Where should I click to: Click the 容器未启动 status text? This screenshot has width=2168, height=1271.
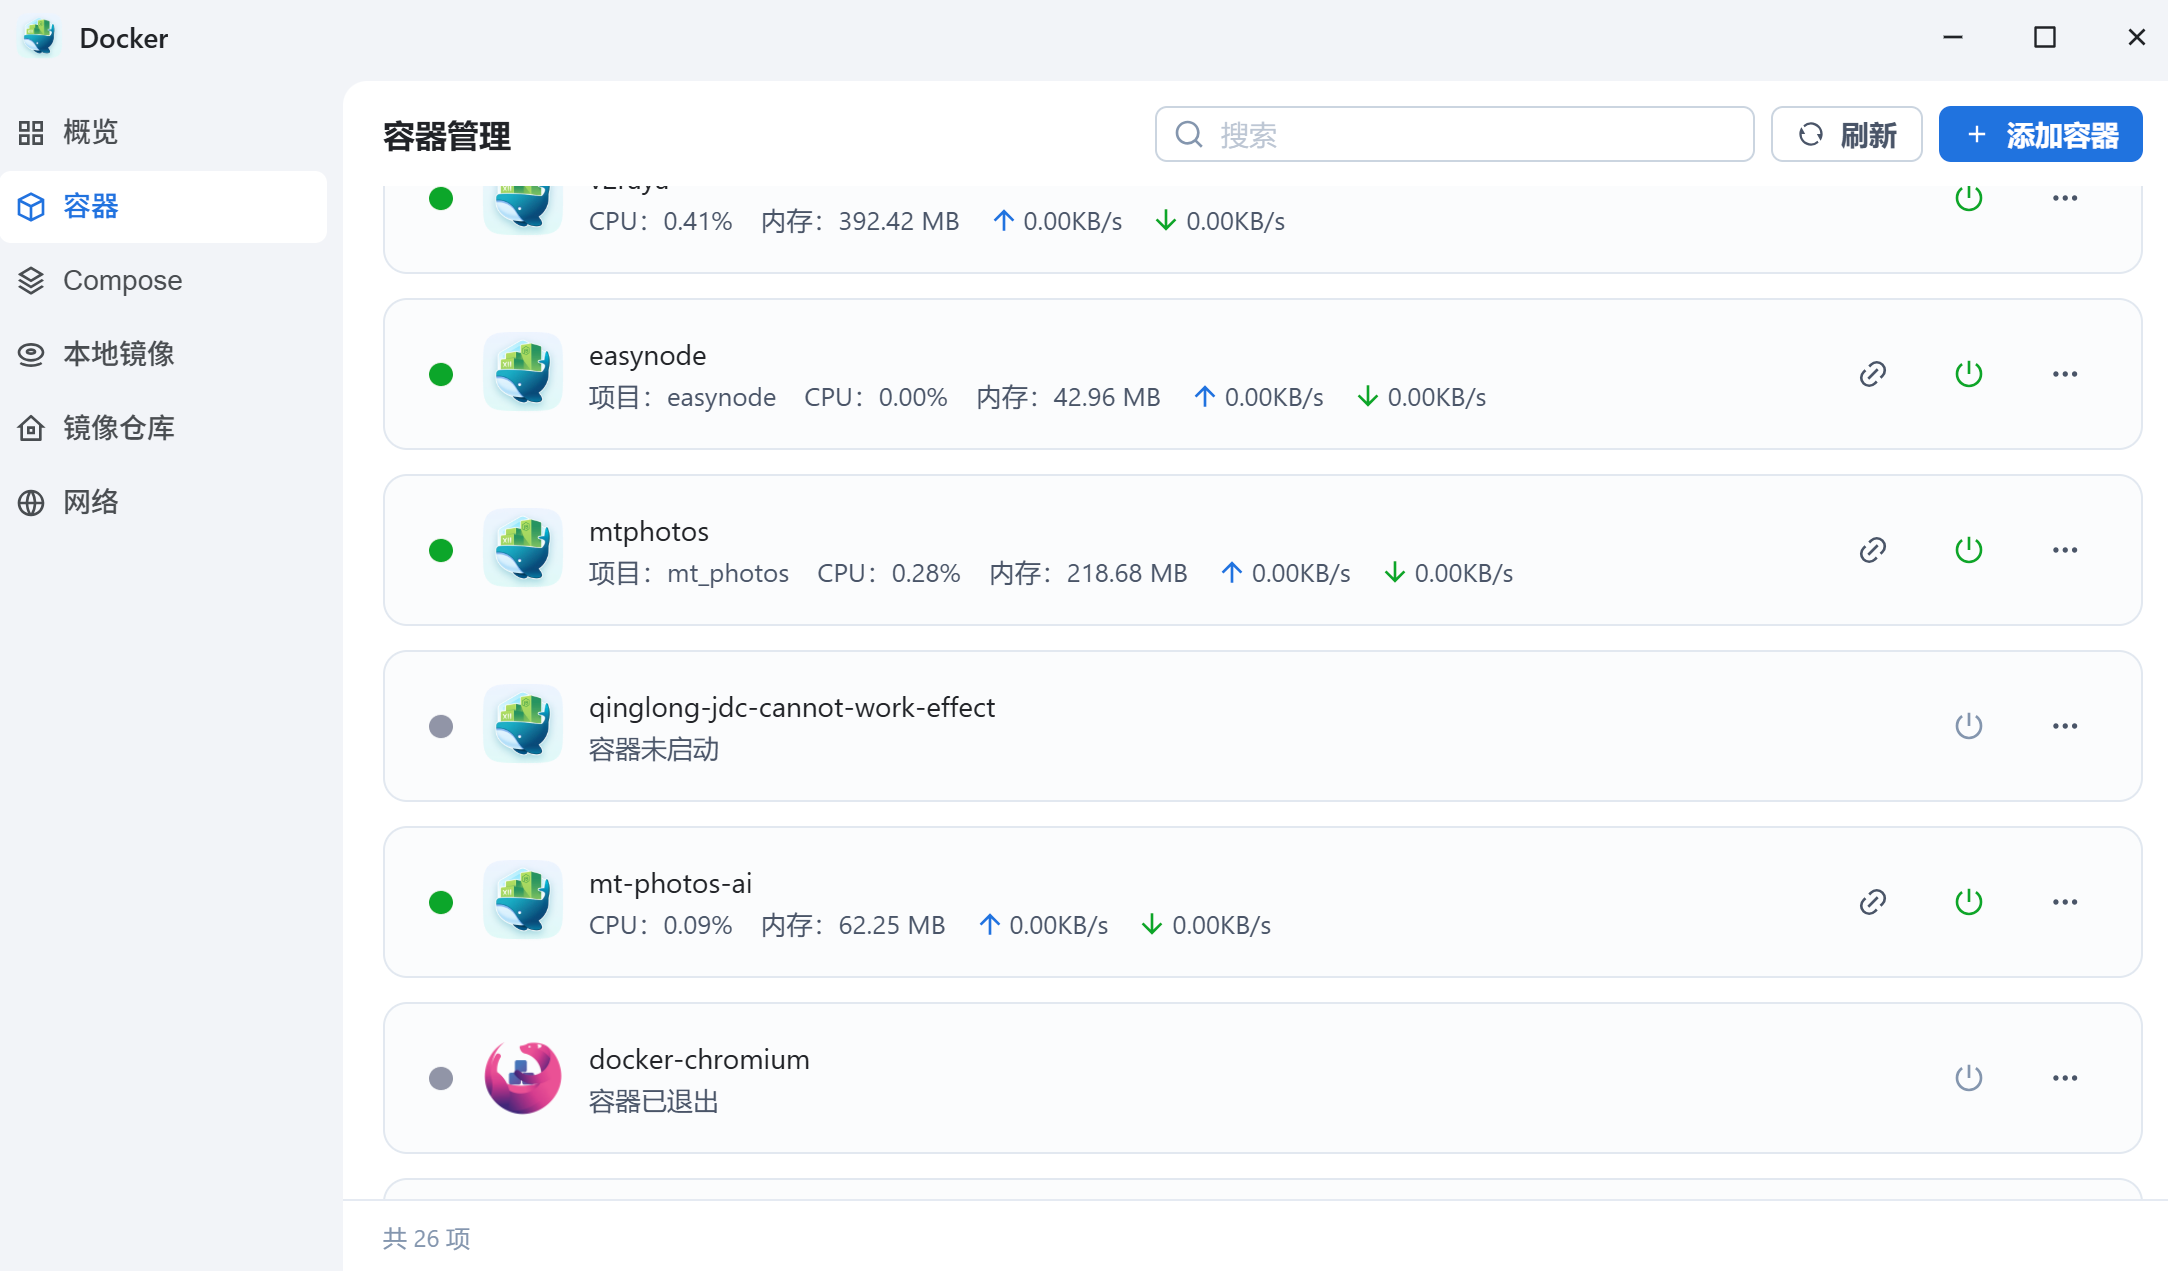[654, 750]
